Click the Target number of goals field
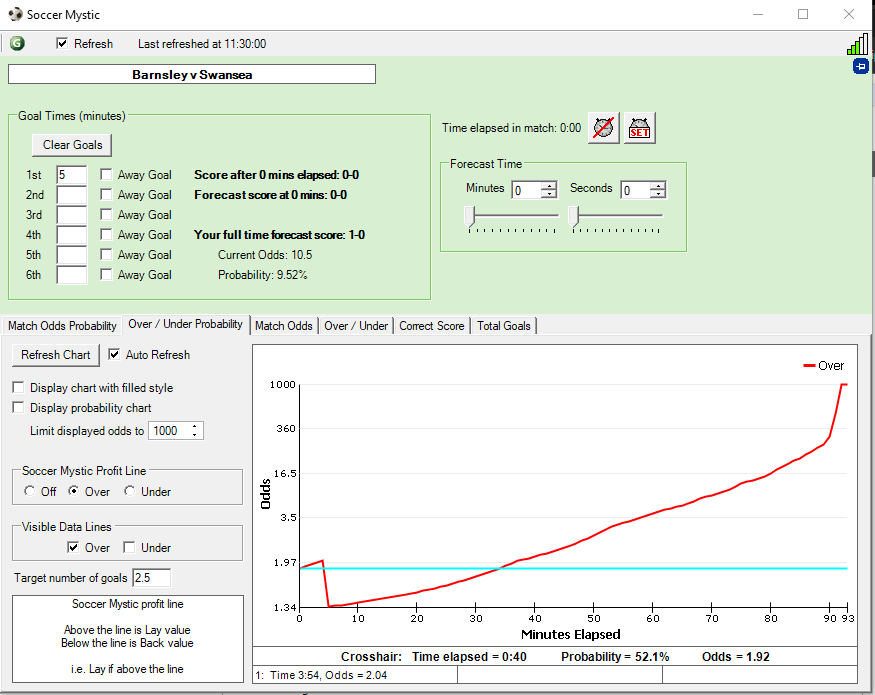Image resolution: width=875 pixels, height=695 pixels. coord(151,578)
